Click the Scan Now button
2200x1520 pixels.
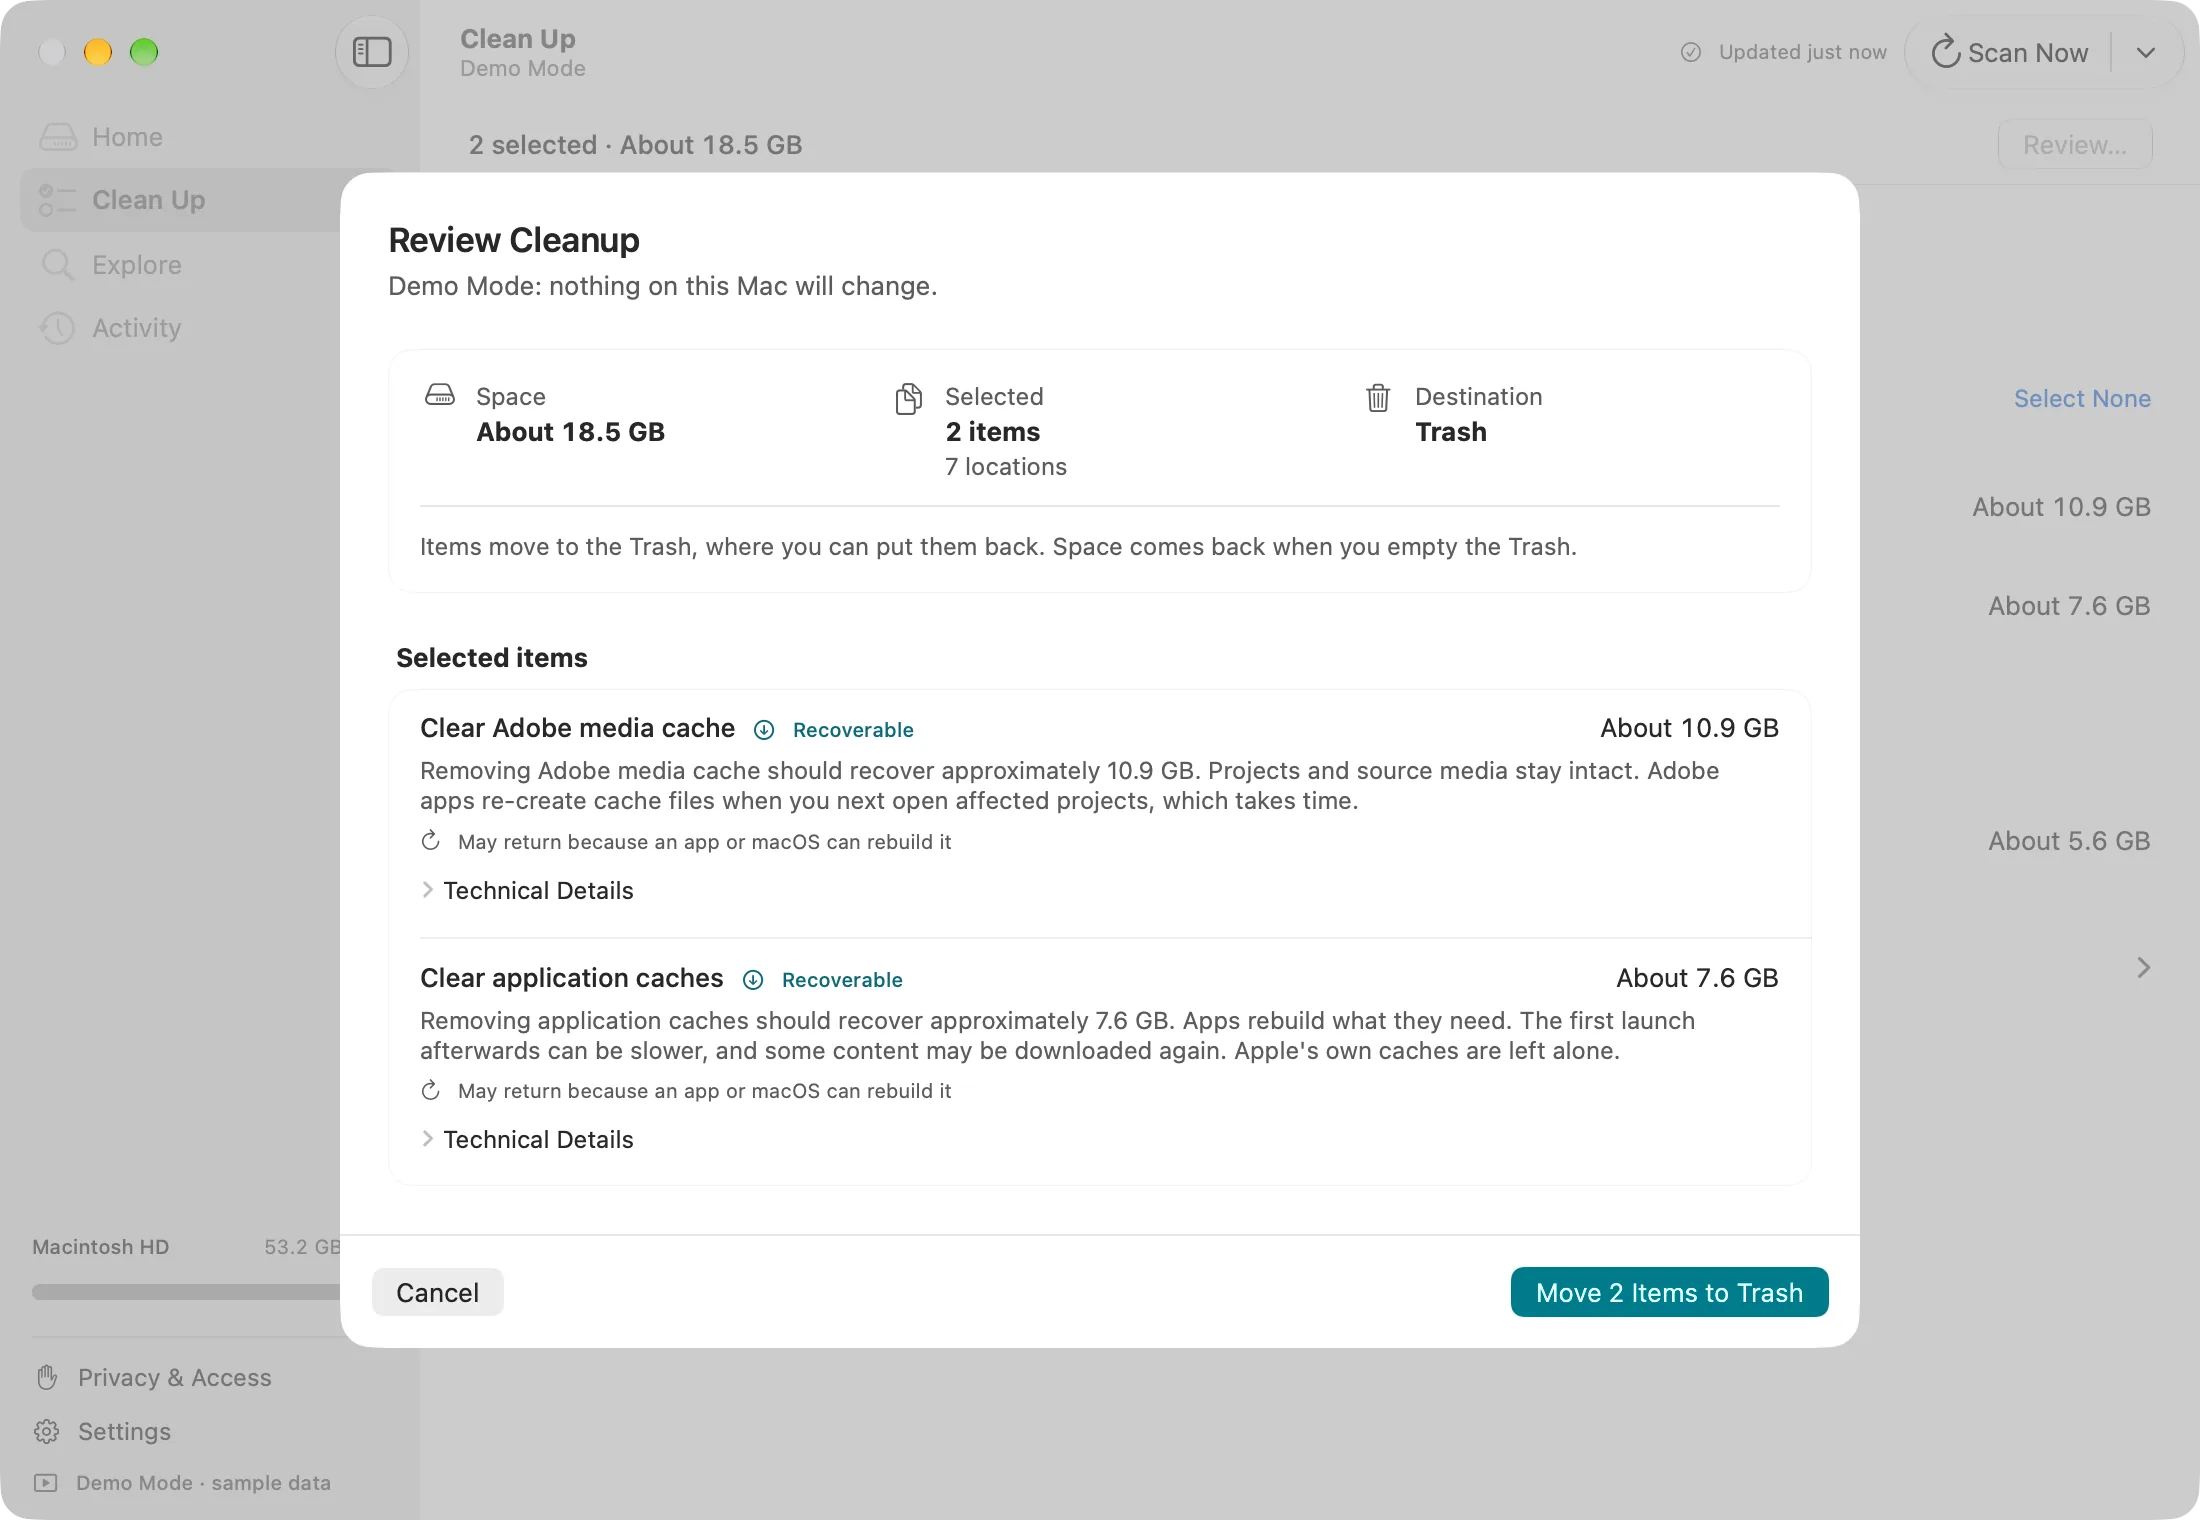2010,52
